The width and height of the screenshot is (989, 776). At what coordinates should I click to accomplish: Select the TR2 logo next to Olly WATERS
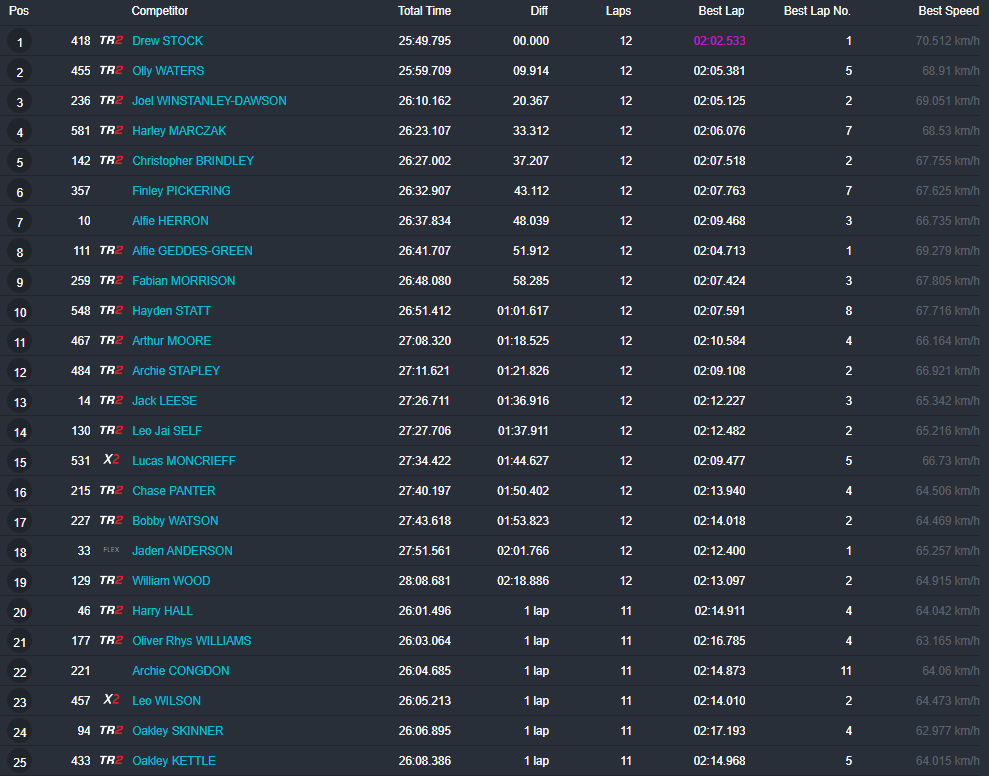point(111,71)
